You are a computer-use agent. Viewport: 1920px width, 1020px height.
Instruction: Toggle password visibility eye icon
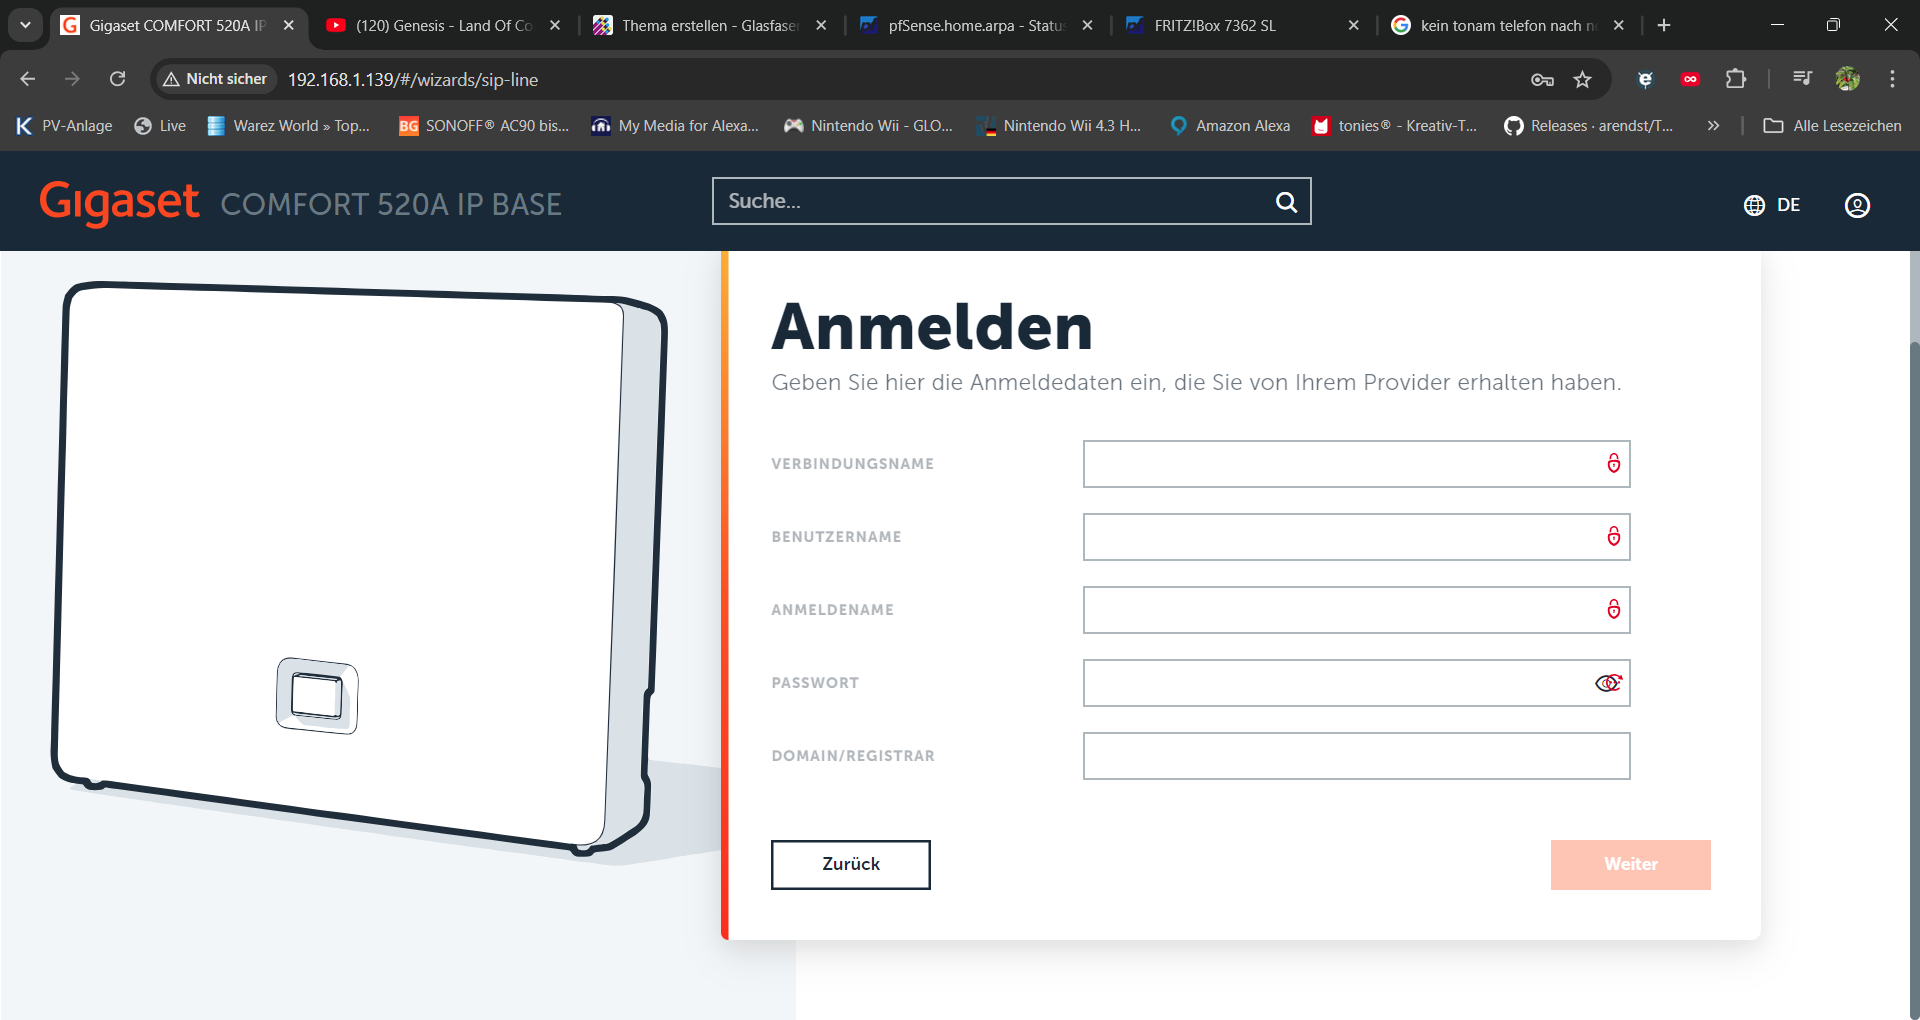[x=1608, y=683]
